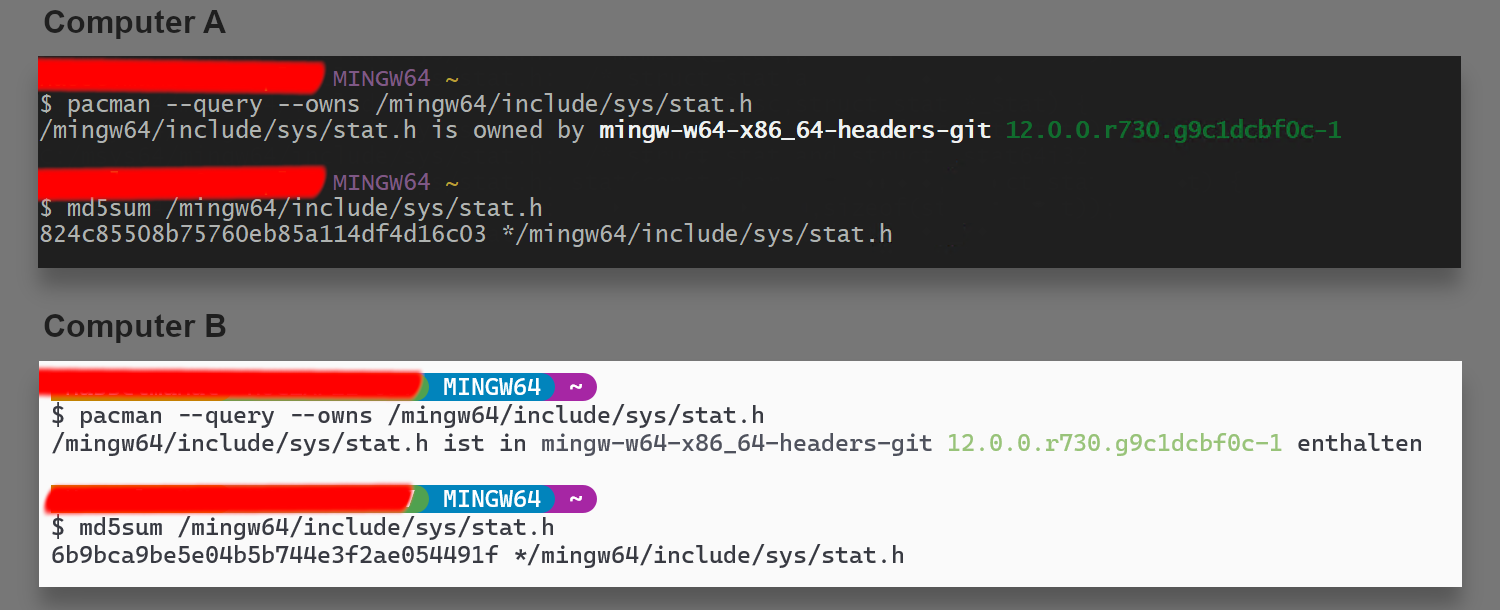Click pacman query command line in Computer B
This screenshot has height=610, width=1500.
(x=407, y=415)
